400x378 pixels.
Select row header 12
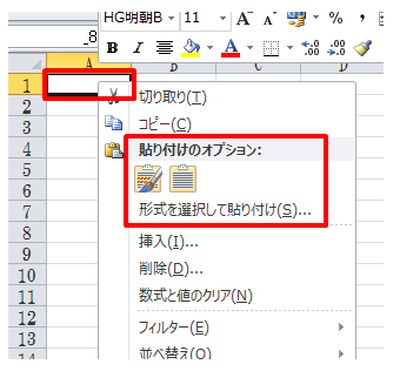click(x=27, y=317)
